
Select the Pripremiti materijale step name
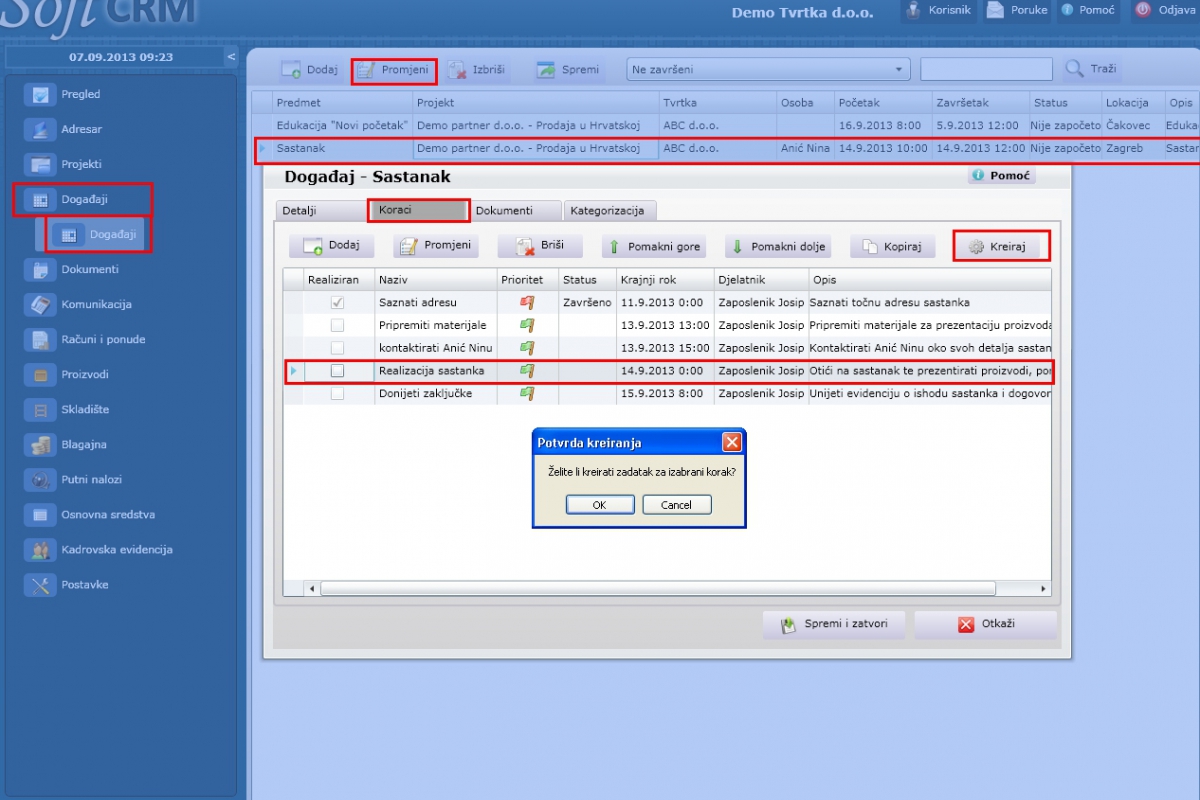(x=433, y=325)
